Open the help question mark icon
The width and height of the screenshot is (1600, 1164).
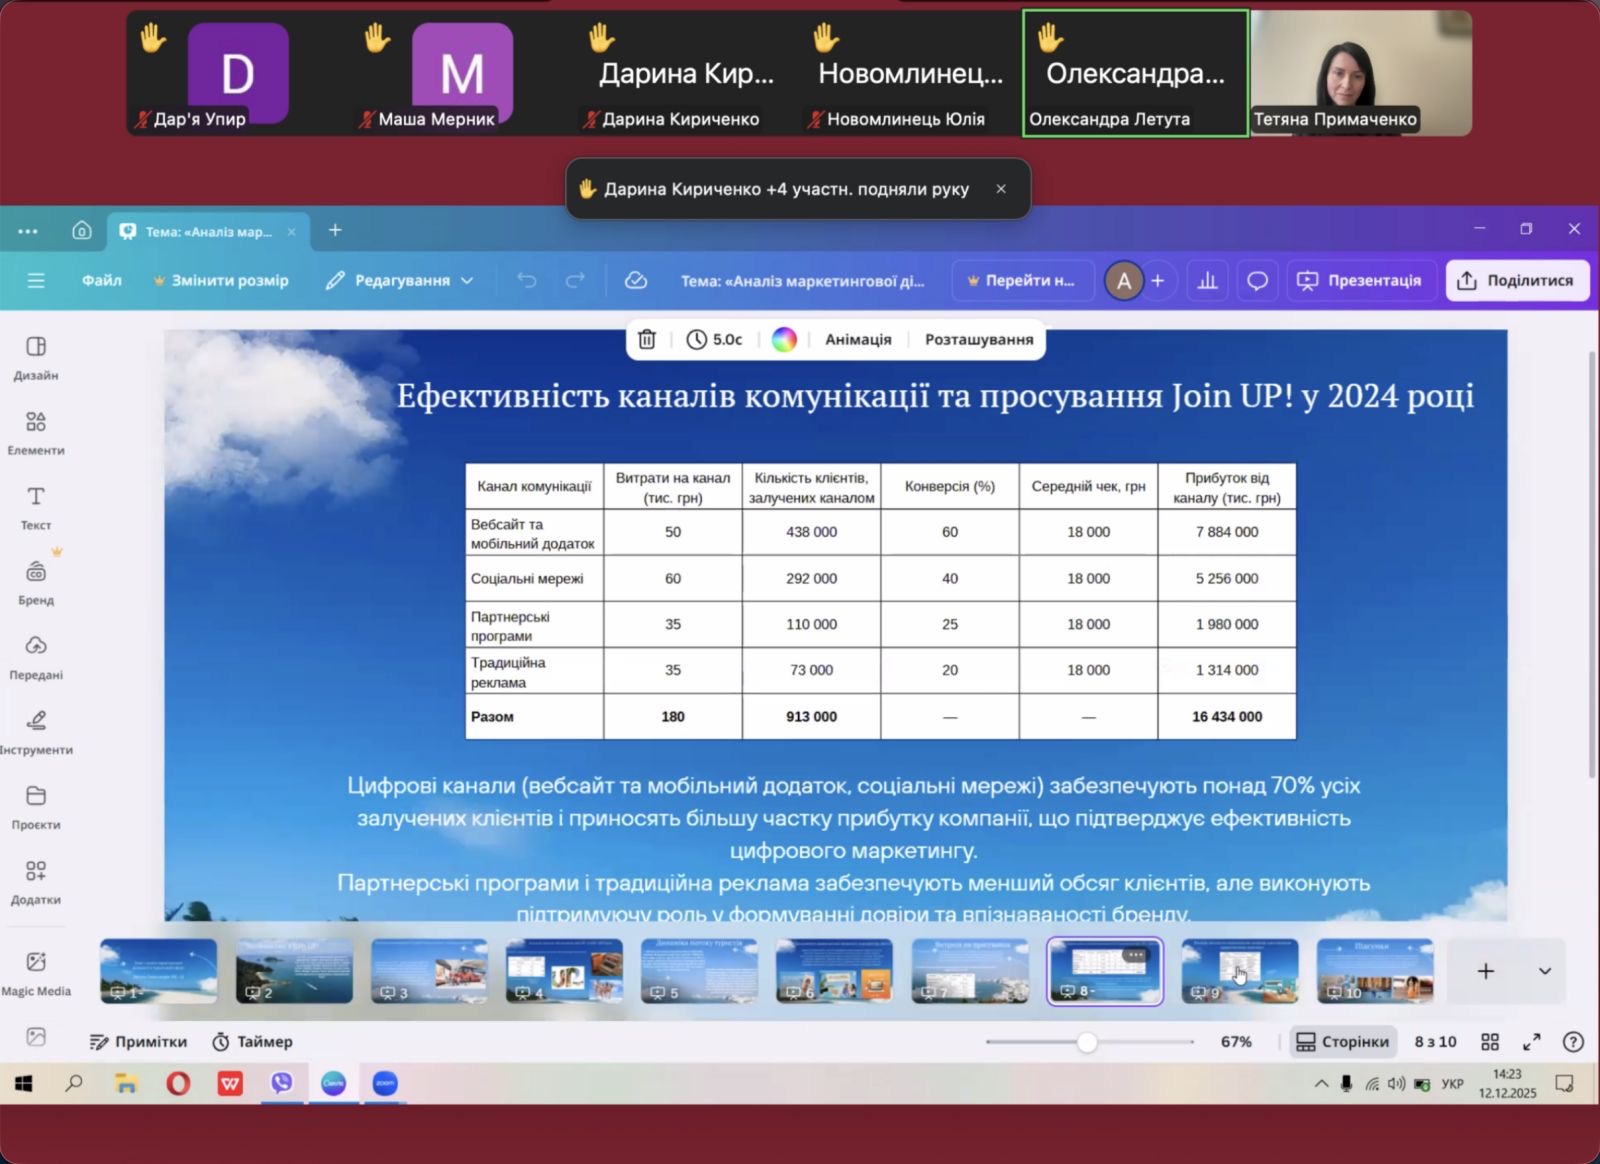tap(1573, 1042)
